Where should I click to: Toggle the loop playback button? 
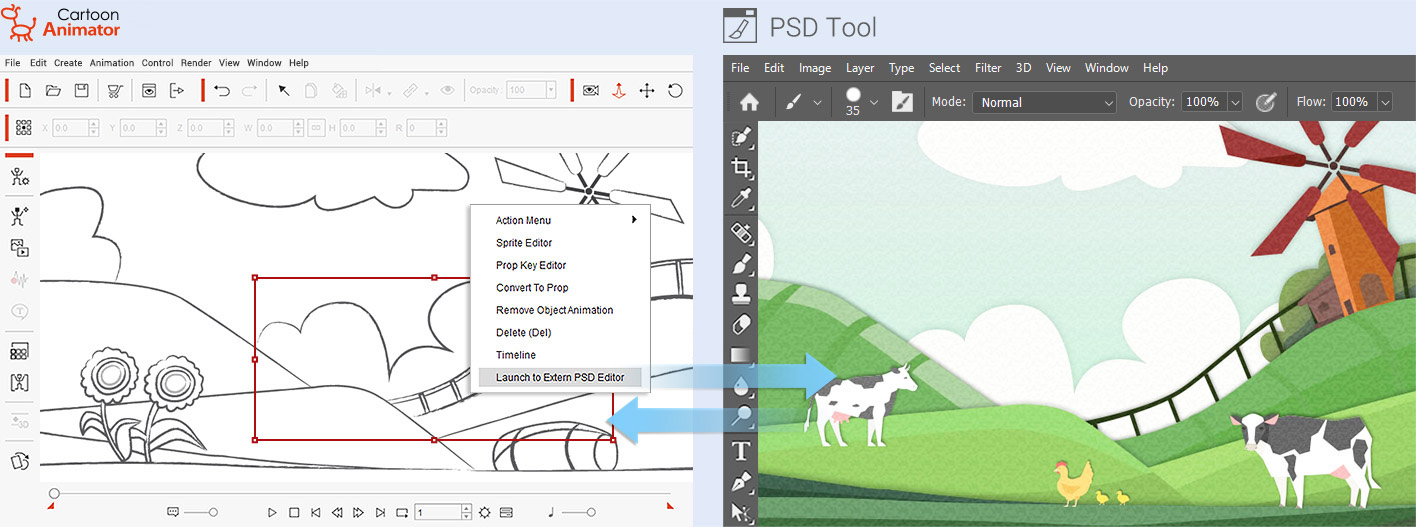pyautogui.click(x=402, y=512)
